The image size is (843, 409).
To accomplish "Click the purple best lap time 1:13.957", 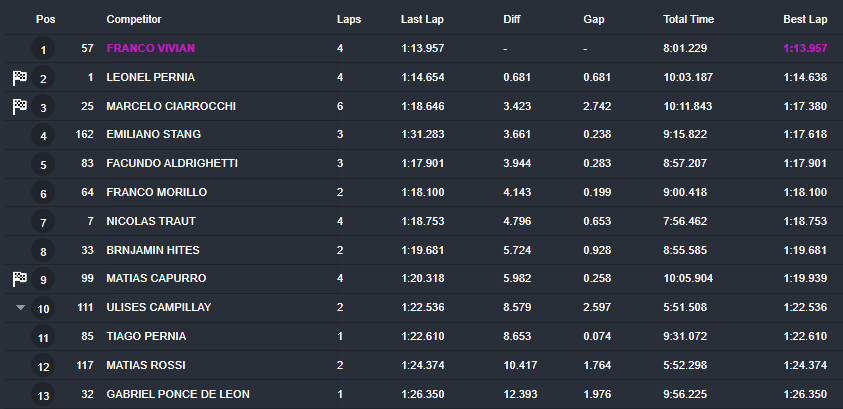I will pos(805,48).
